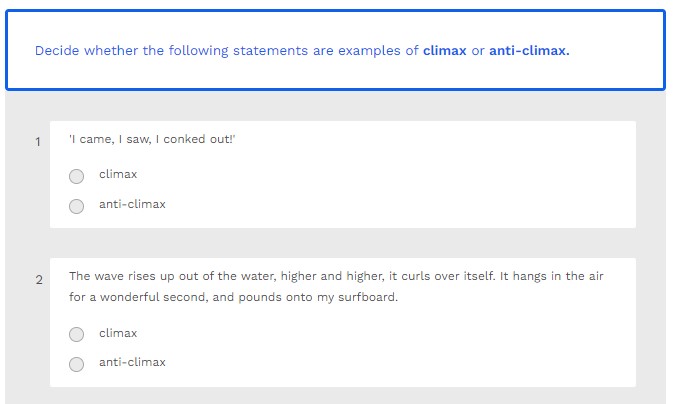Viewport: 676px width, 404px height.
Task: Click the 'anti-climax' label text under question 2
Action: [132, 363]
